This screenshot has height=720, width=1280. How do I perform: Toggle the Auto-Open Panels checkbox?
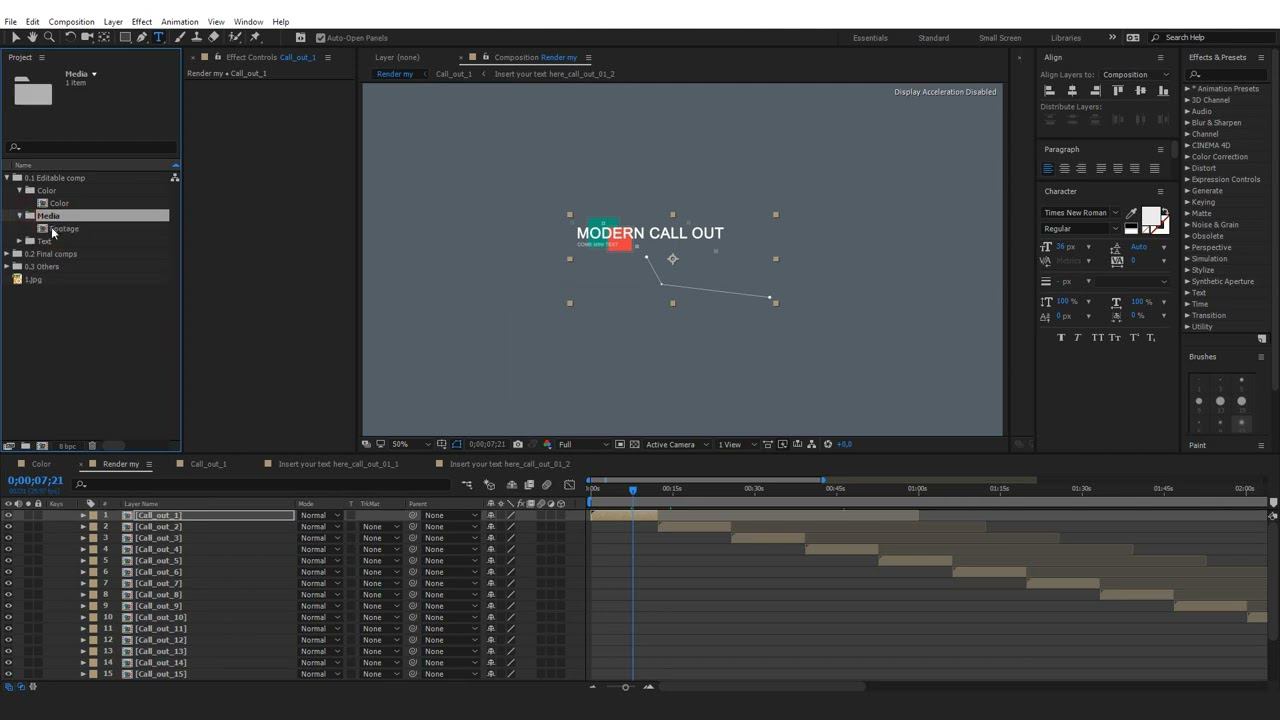tap(320, 38)
